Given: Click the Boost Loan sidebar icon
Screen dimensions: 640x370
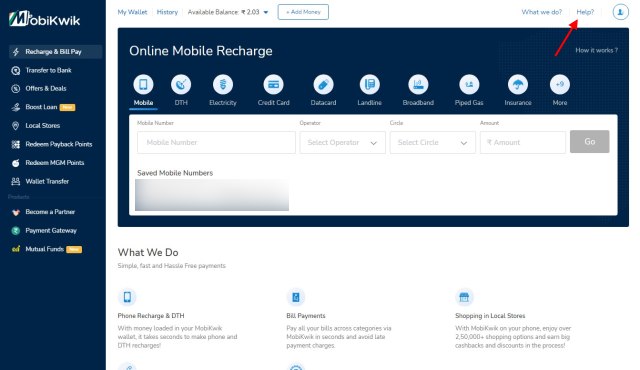Looking at the screenshot, I should coord(16,107).
